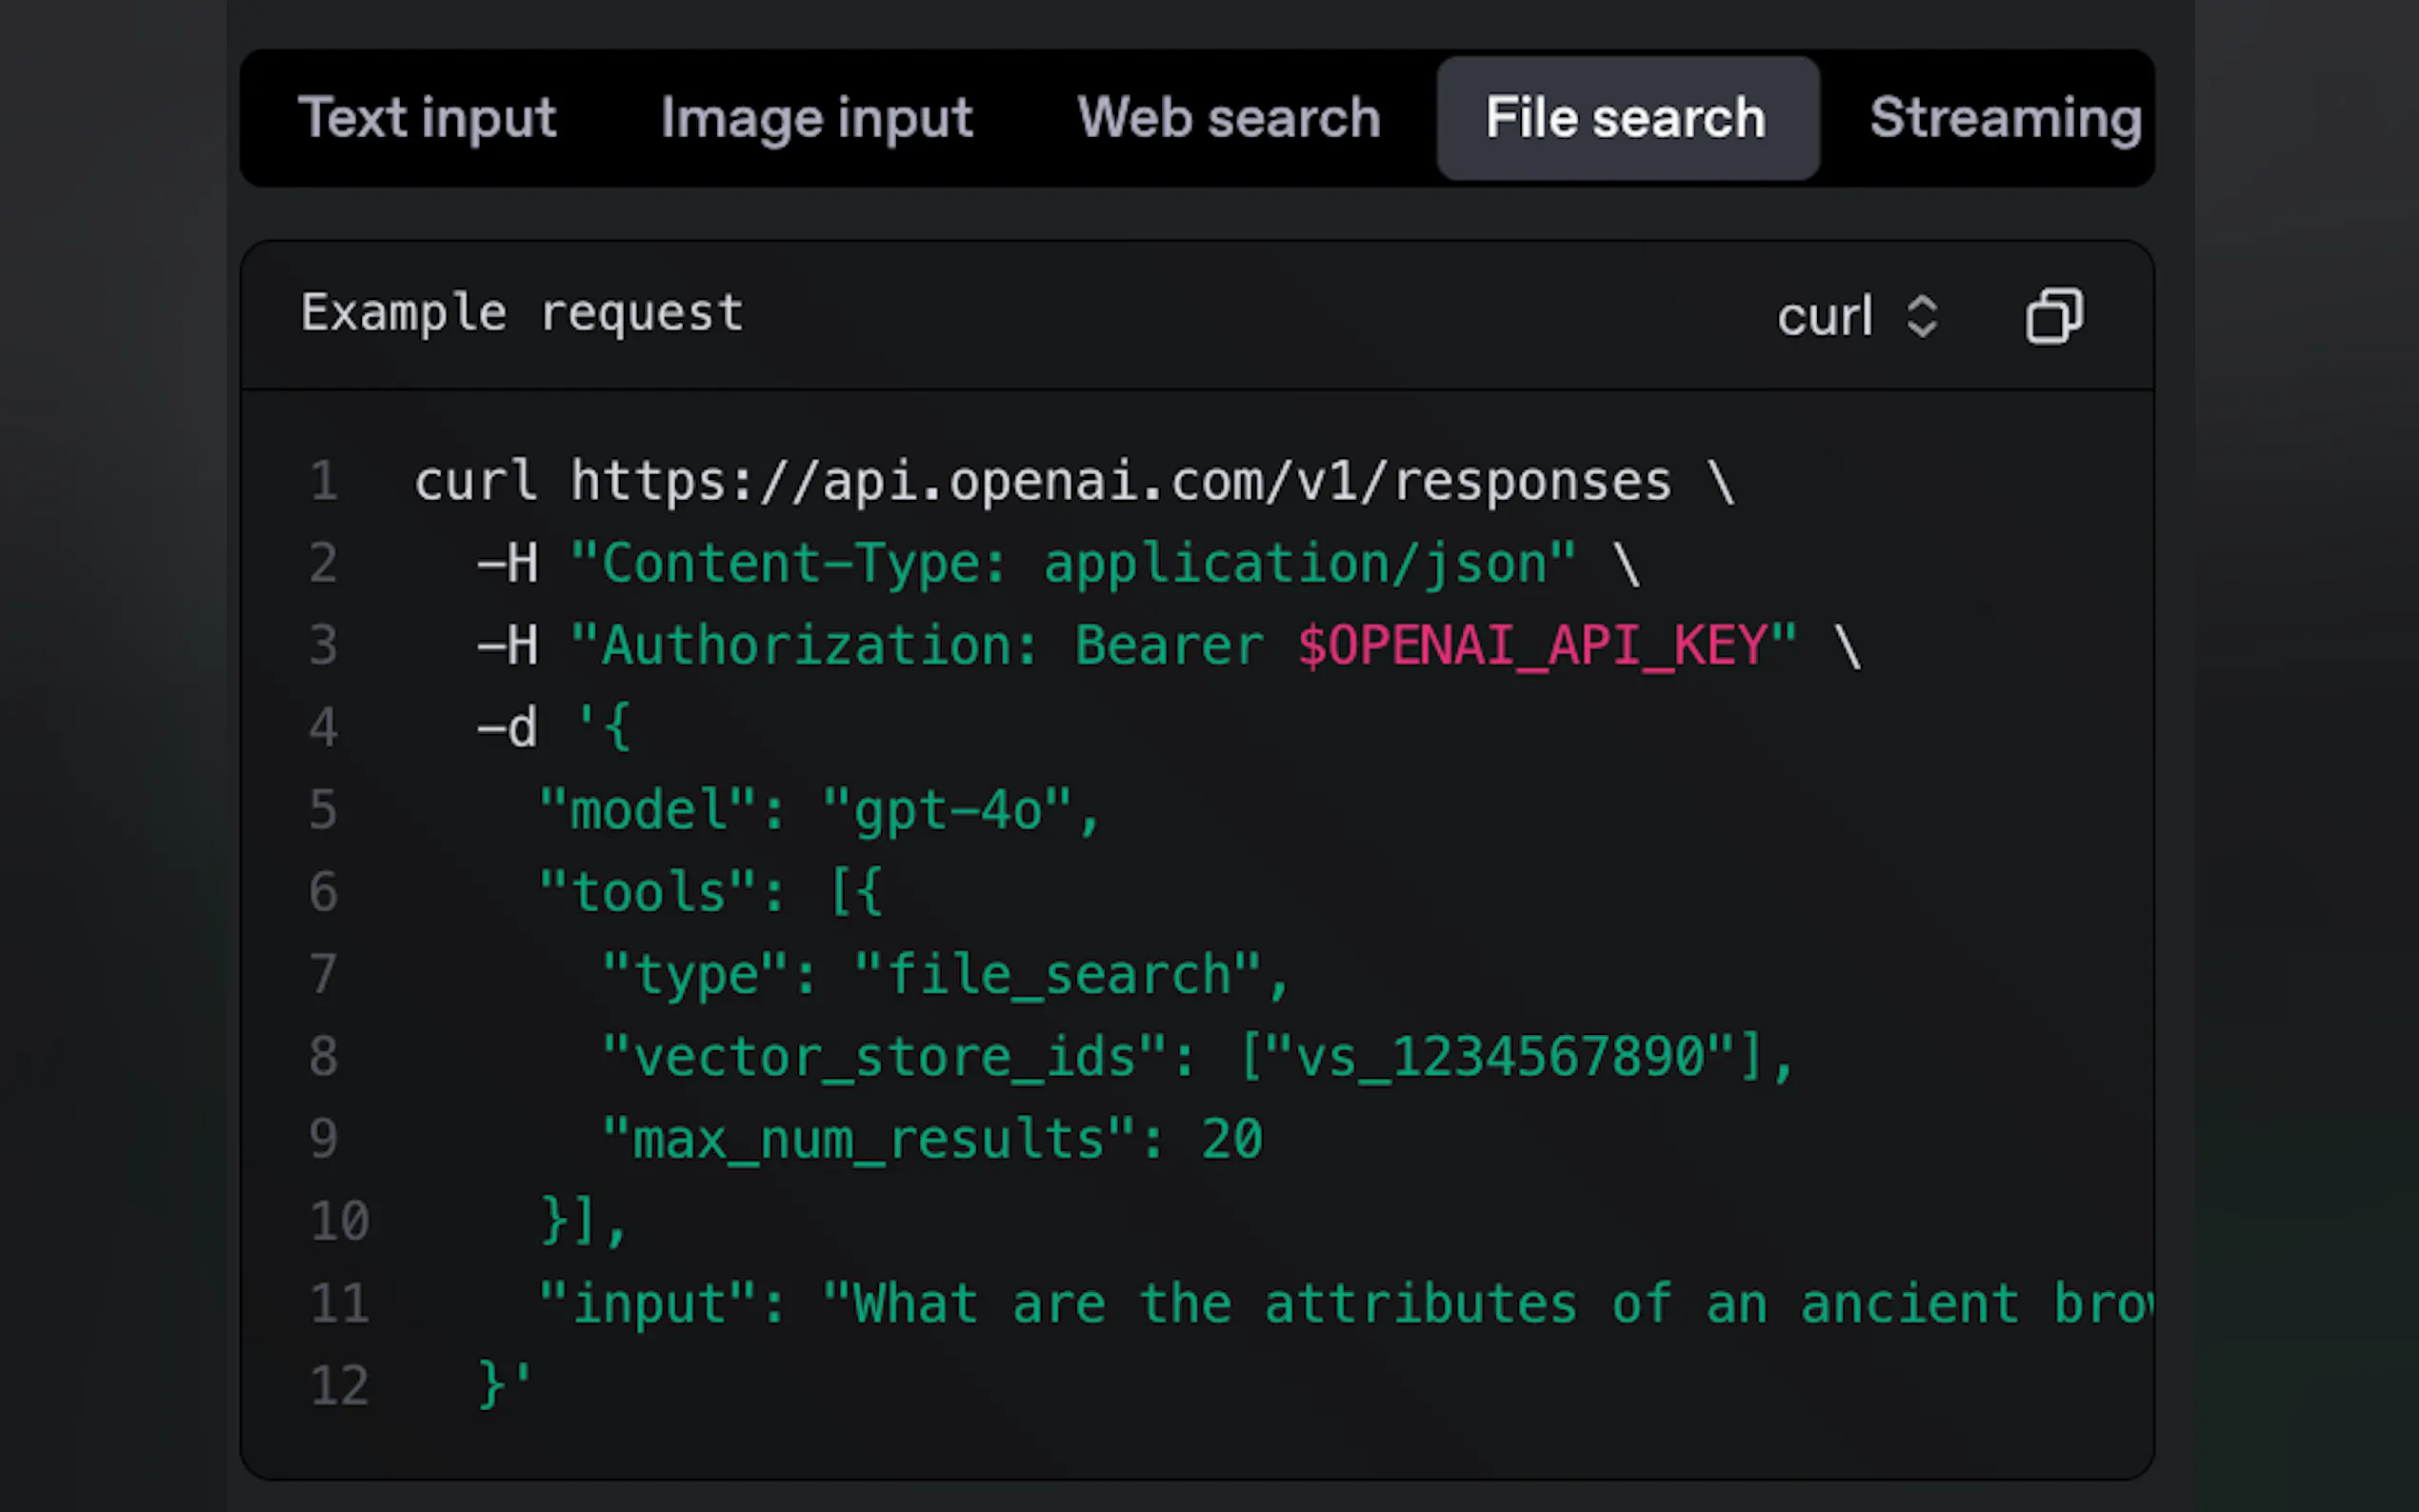Image resolution: width=2419 pixels, height=1512 pixels.
Task: Click line number 12 in gutter
Action: pos(339,1385)
